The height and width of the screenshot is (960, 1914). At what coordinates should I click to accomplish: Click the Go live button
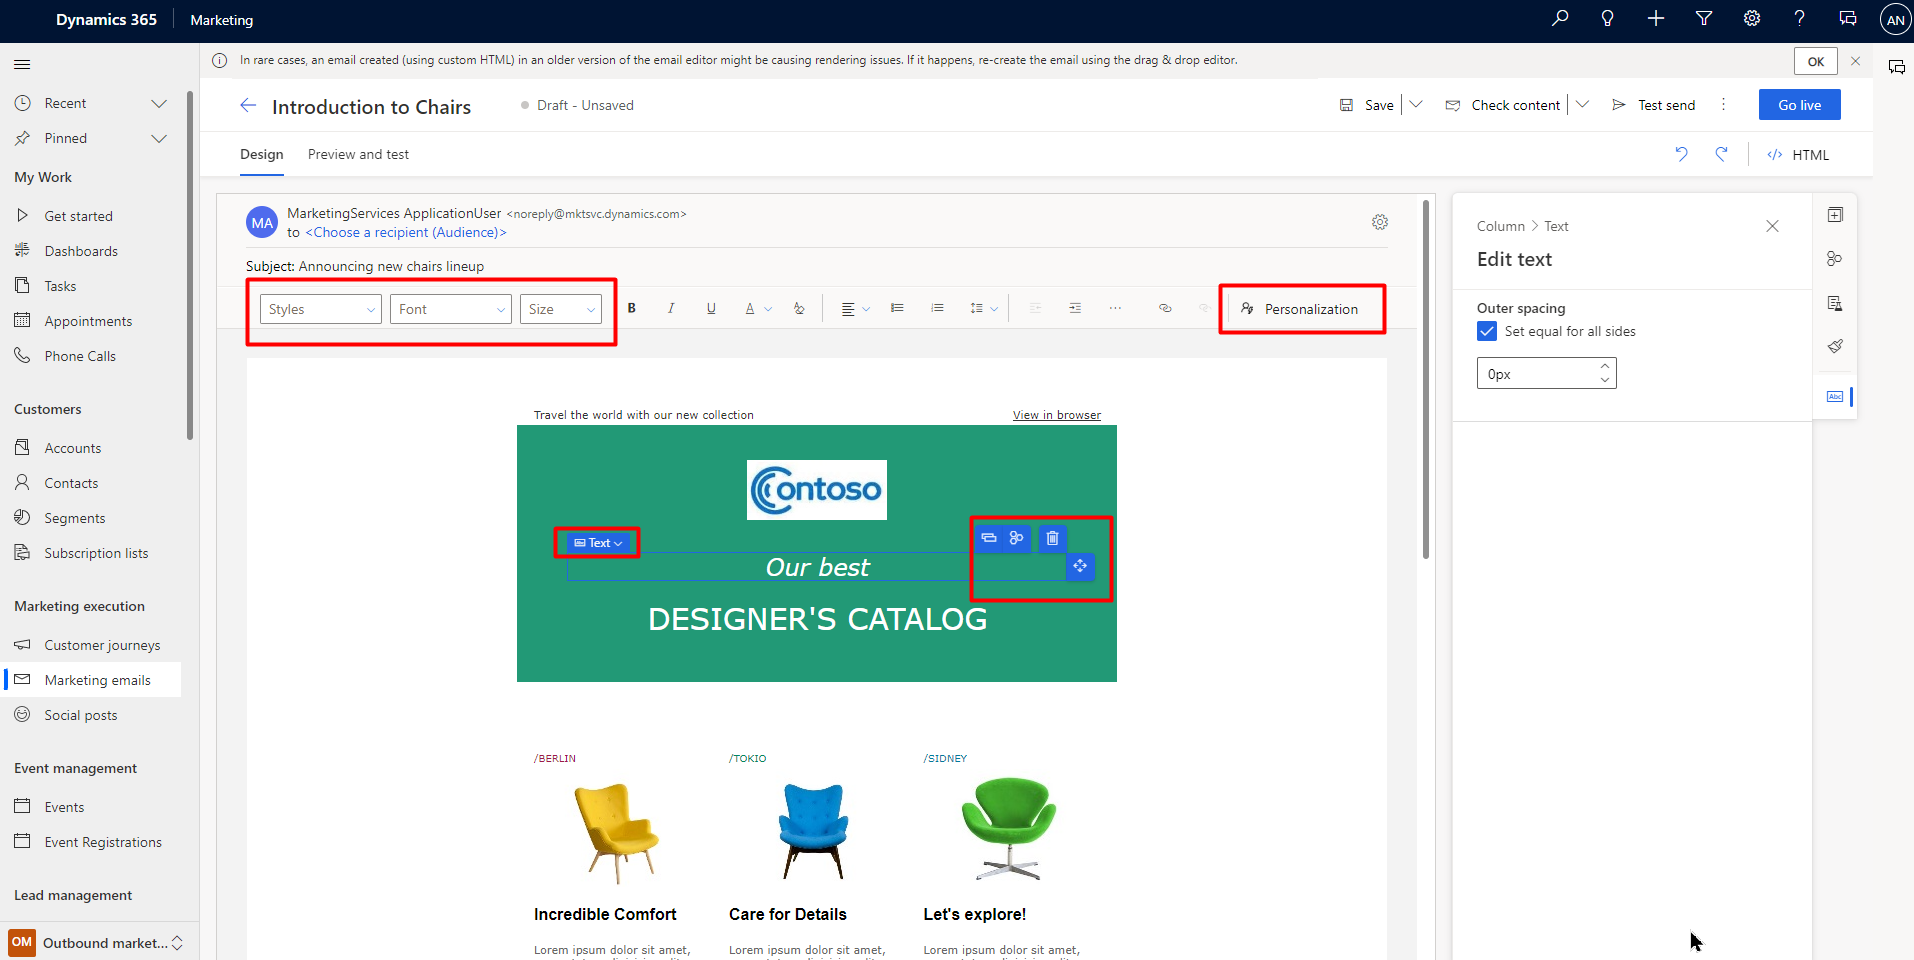(x=1798, y=104)
